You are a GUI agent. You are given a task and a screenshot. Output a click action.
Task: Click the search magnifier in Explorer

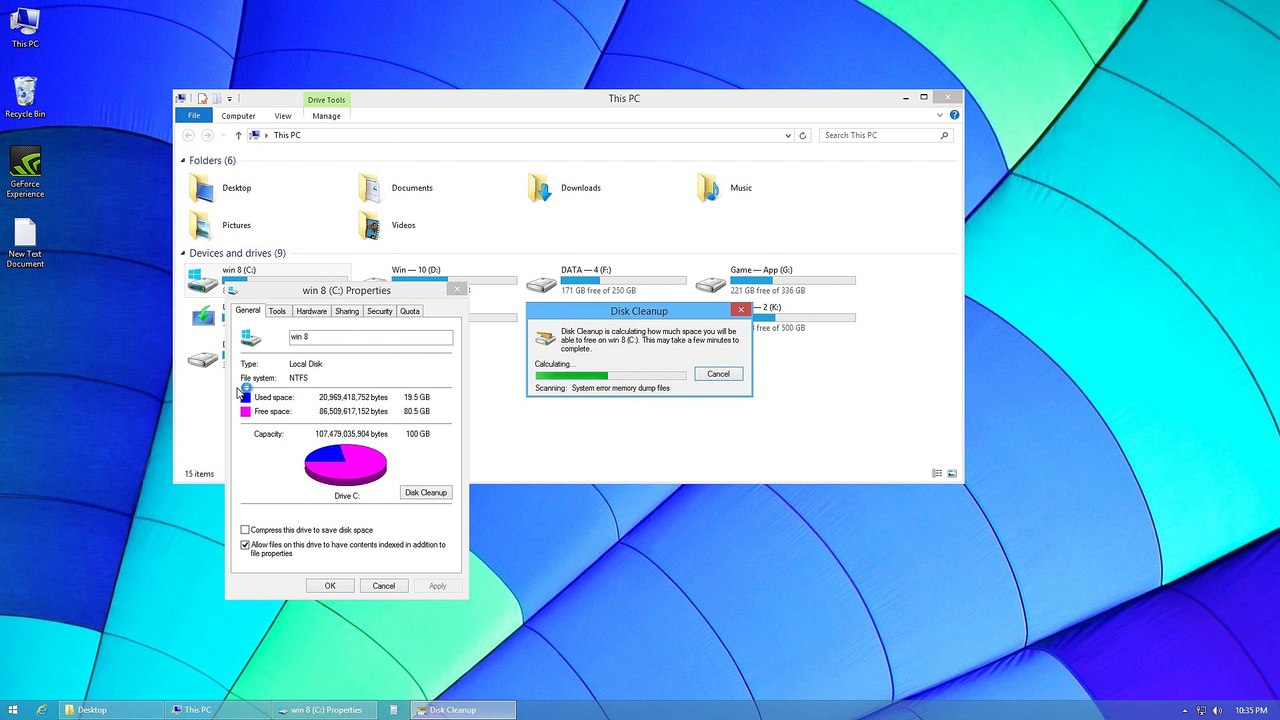point(944,135)
